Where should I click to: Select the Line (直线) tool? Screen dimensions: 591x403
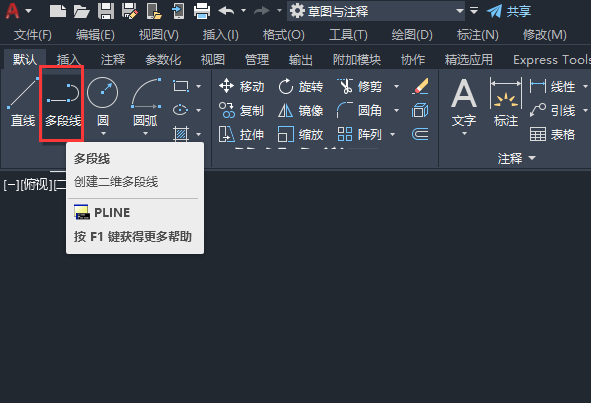click(x=23, y=102)
